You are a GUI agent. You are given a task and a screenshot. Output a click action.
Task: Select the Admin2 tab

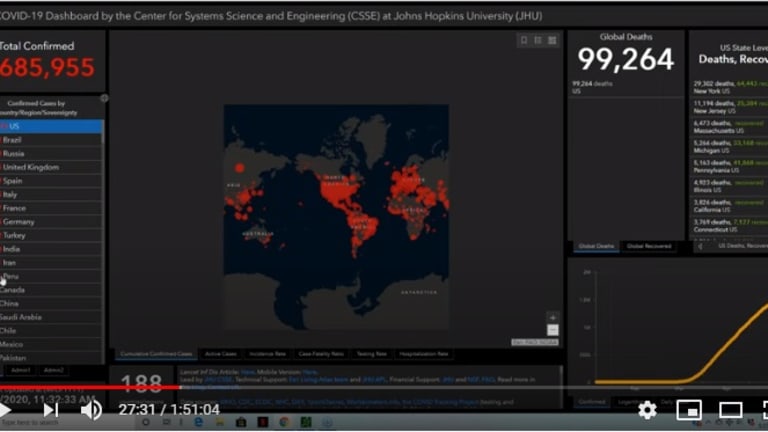tap(53, 370)
